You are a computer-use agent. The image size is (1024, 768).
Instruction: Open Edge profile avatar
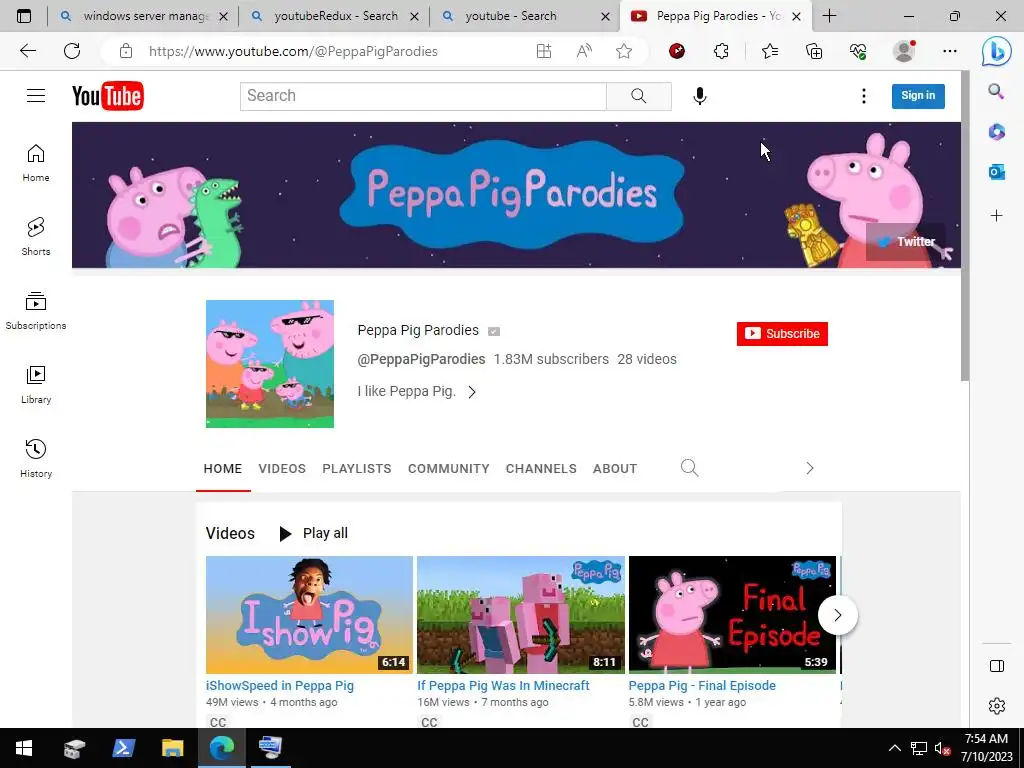(904, 51)
